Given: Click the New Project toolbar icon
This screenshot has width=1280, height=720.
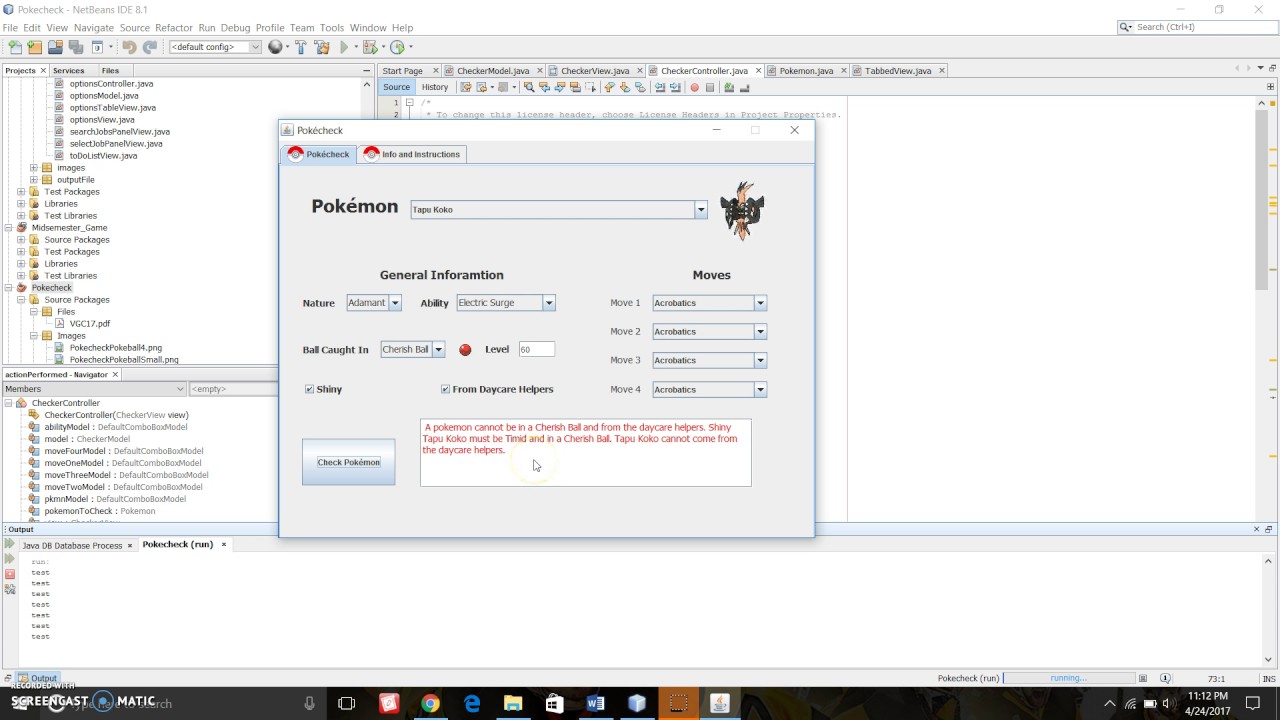Looking at the screenshot, I should [35, 47].
